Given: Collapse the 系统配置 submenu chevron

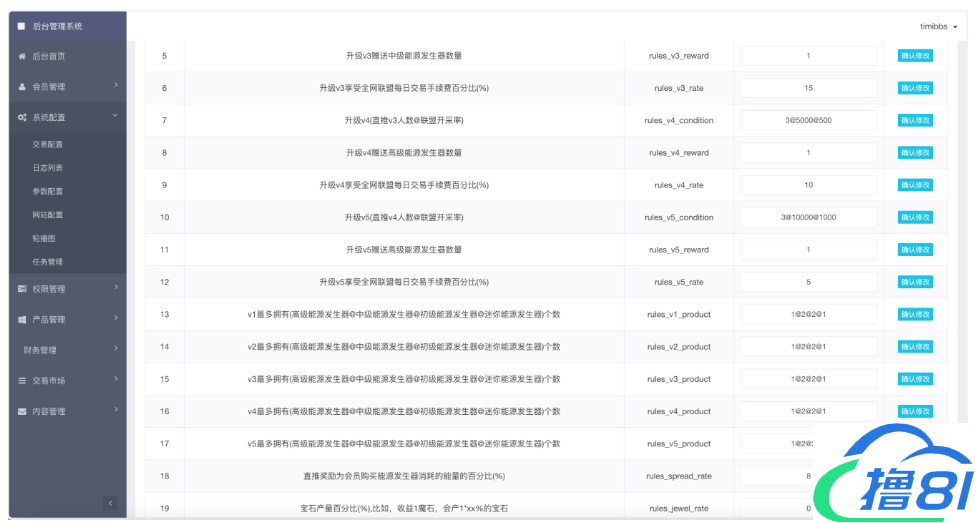Looking at the screenshot, I should point(116,116).
